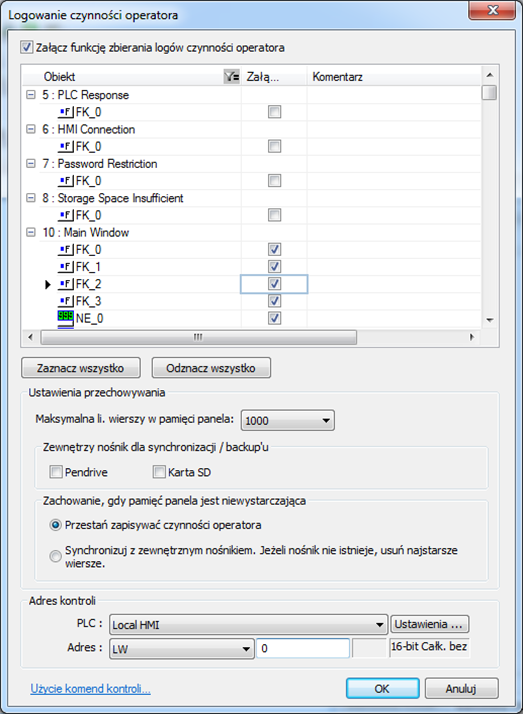Click FK_0 icon under Storage Space Insufficient
This screenshot has width=523, height=714.
(x=66, y=215)
